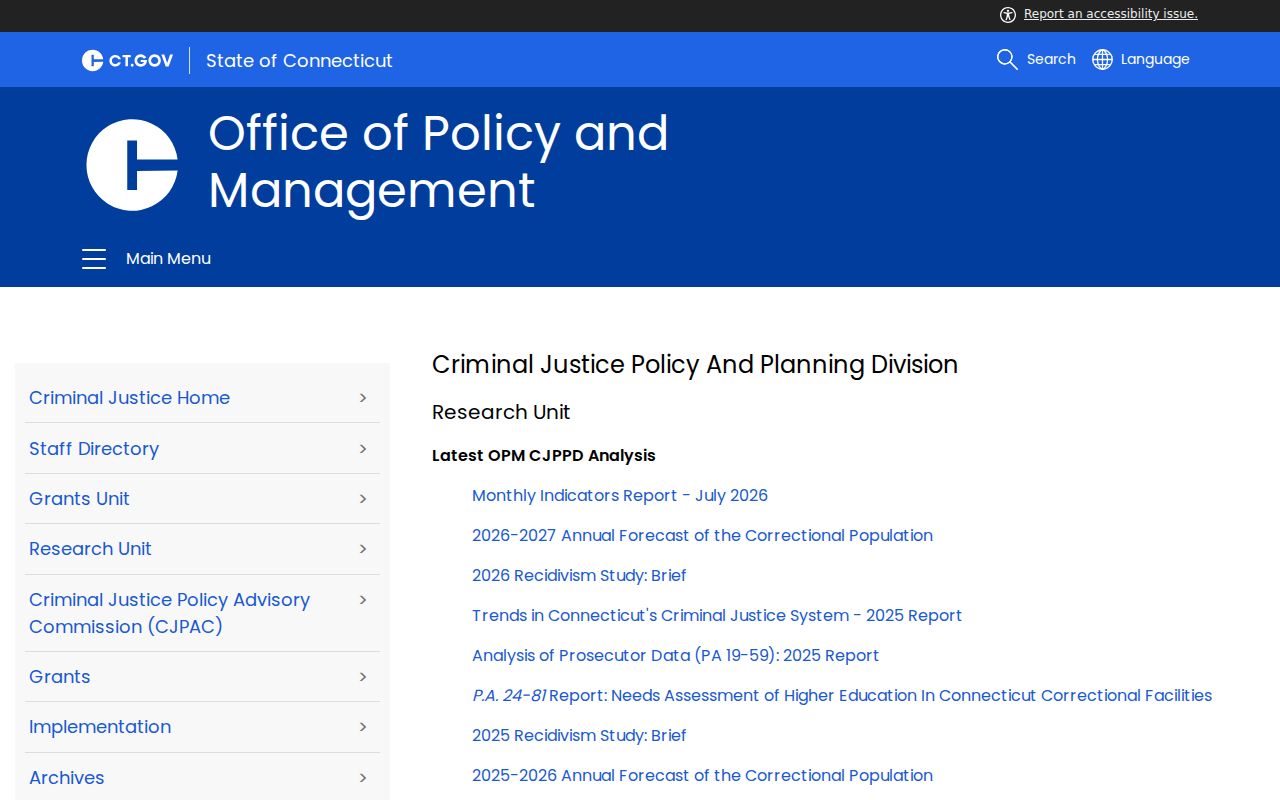1280x800 pixels.
Task: Open Monthly Indicators Report - July 2026
Action: tap(620, 495)
